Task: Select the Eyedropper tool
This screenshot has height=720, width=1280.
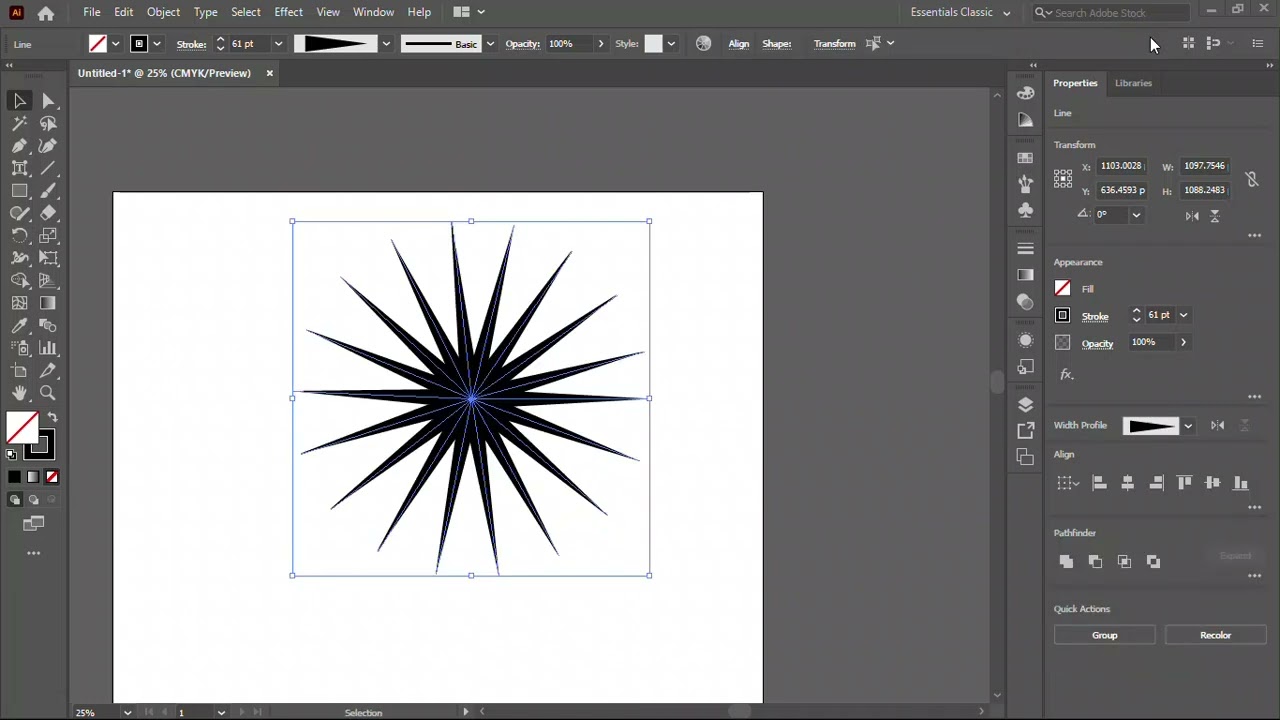Action: [x=19, y=326]
